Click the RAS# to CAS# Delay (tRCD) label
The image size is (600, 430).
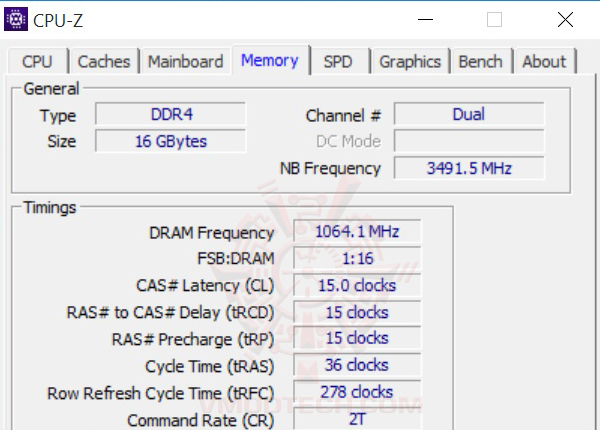(170, 313)
